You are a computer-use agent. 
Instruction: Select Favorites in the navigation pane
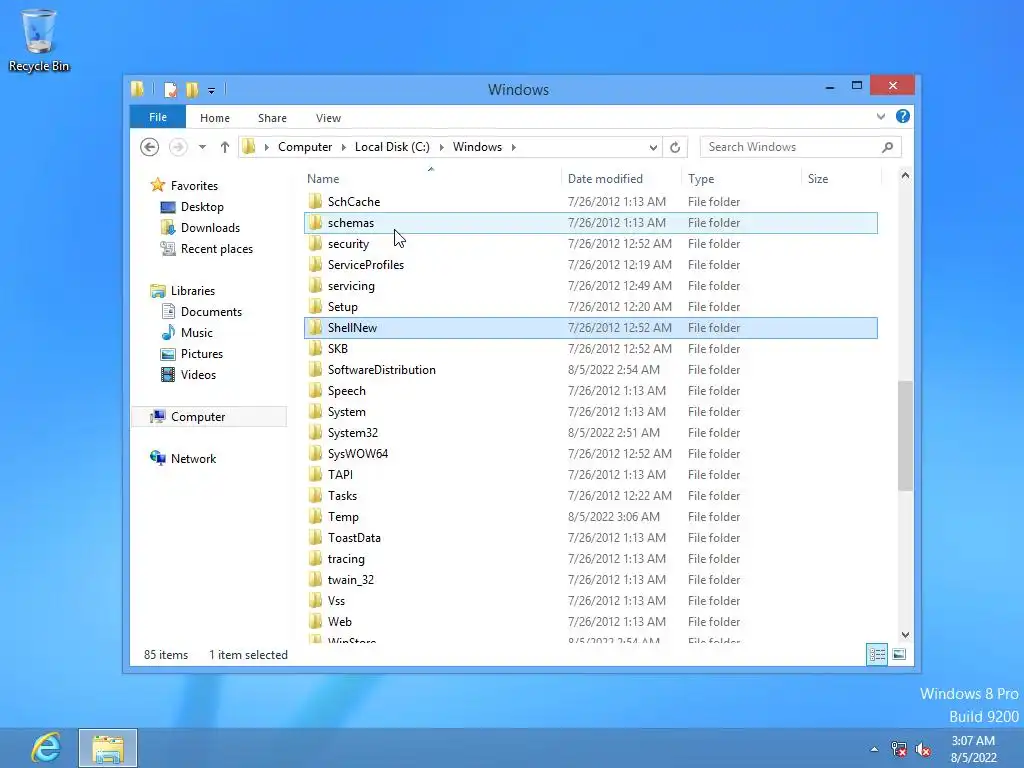[x=194, y=185]
